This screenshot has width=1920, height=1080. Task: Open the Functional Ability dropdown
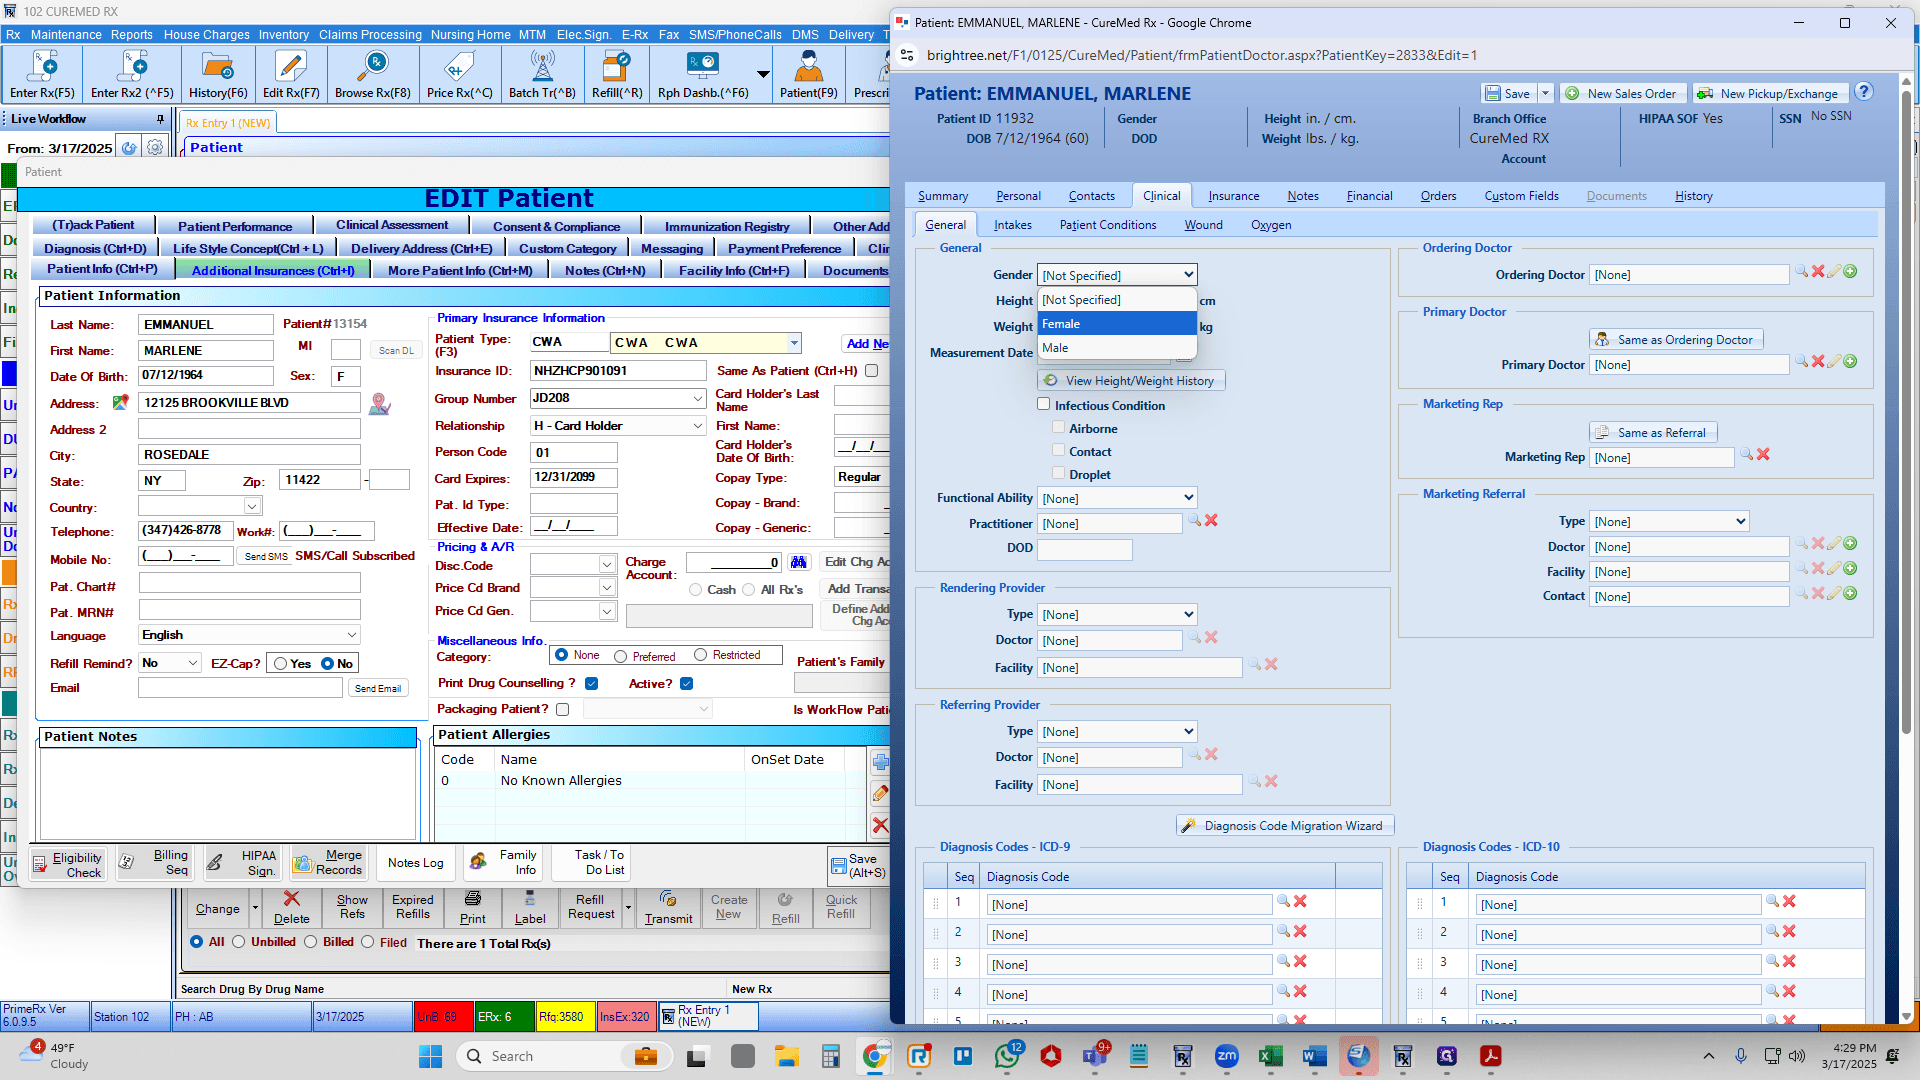click(x=1117, y=498)
